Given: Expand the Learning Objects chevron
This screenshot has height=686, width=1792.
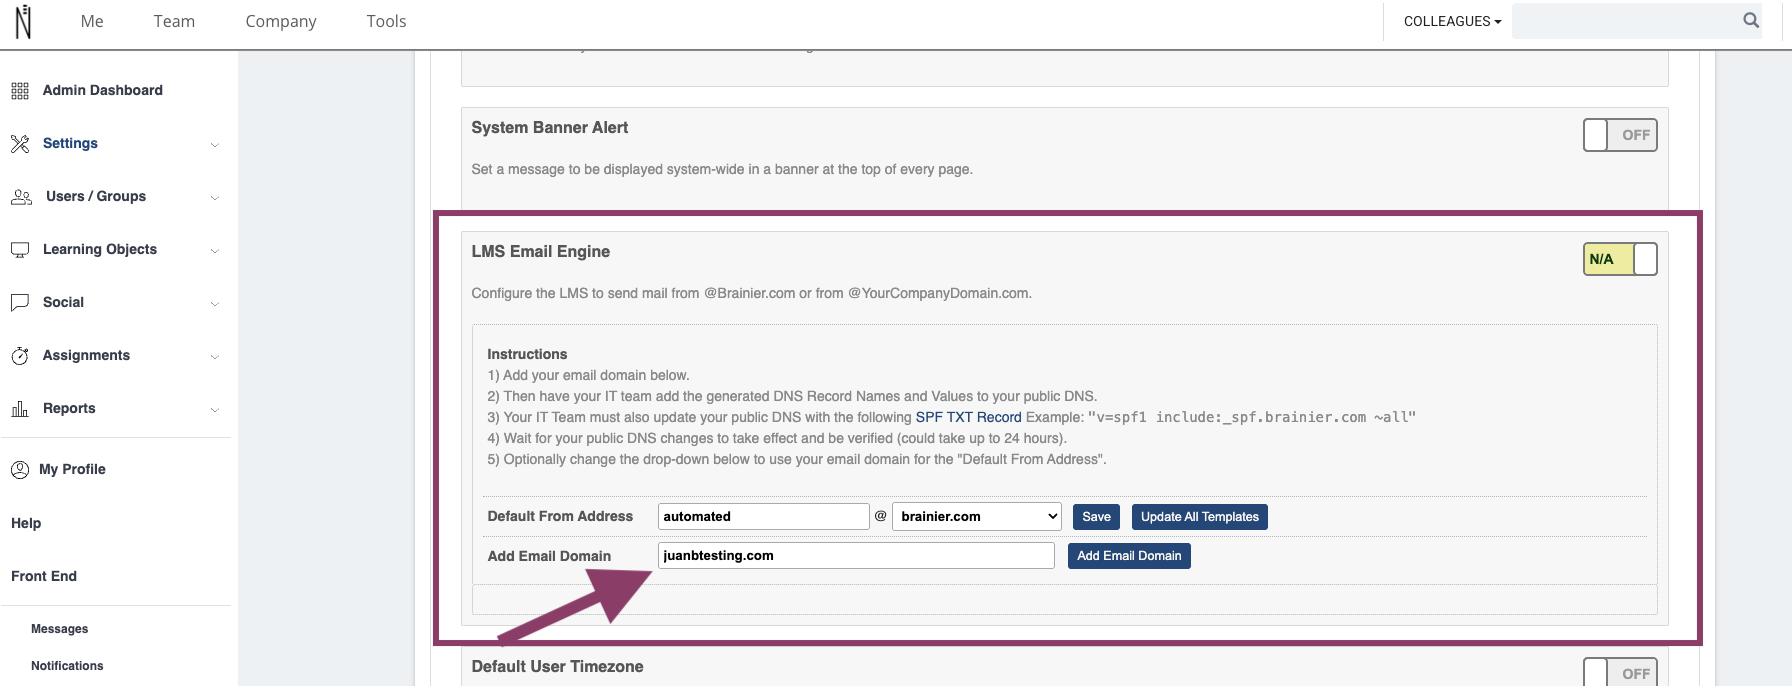Looking at the screenshot, I should [214, 251].
